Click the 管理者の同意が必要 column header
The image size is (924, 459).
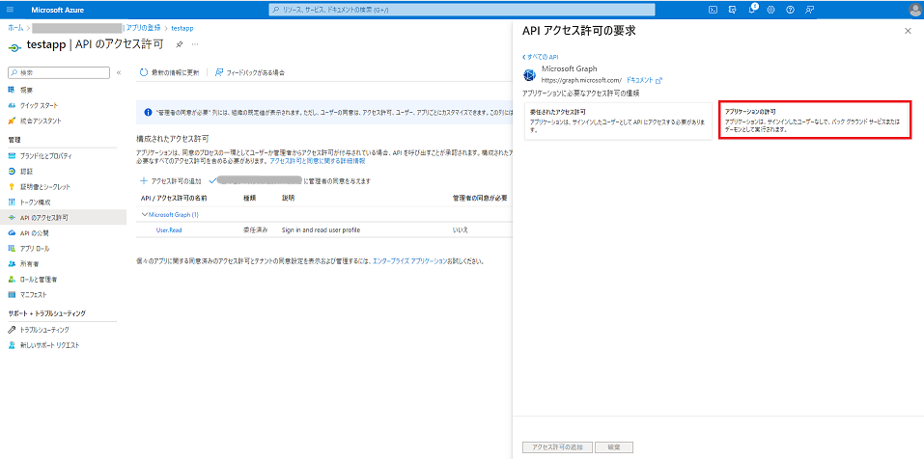click(480, 198)
